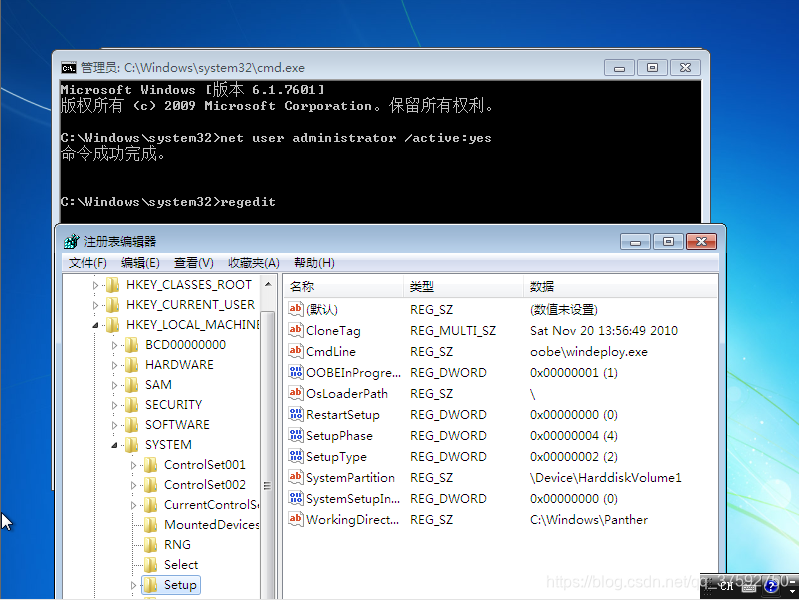799x600 pixels.
Task: Click the MountedDevices folder icon
Action: [x=150, y=525]
